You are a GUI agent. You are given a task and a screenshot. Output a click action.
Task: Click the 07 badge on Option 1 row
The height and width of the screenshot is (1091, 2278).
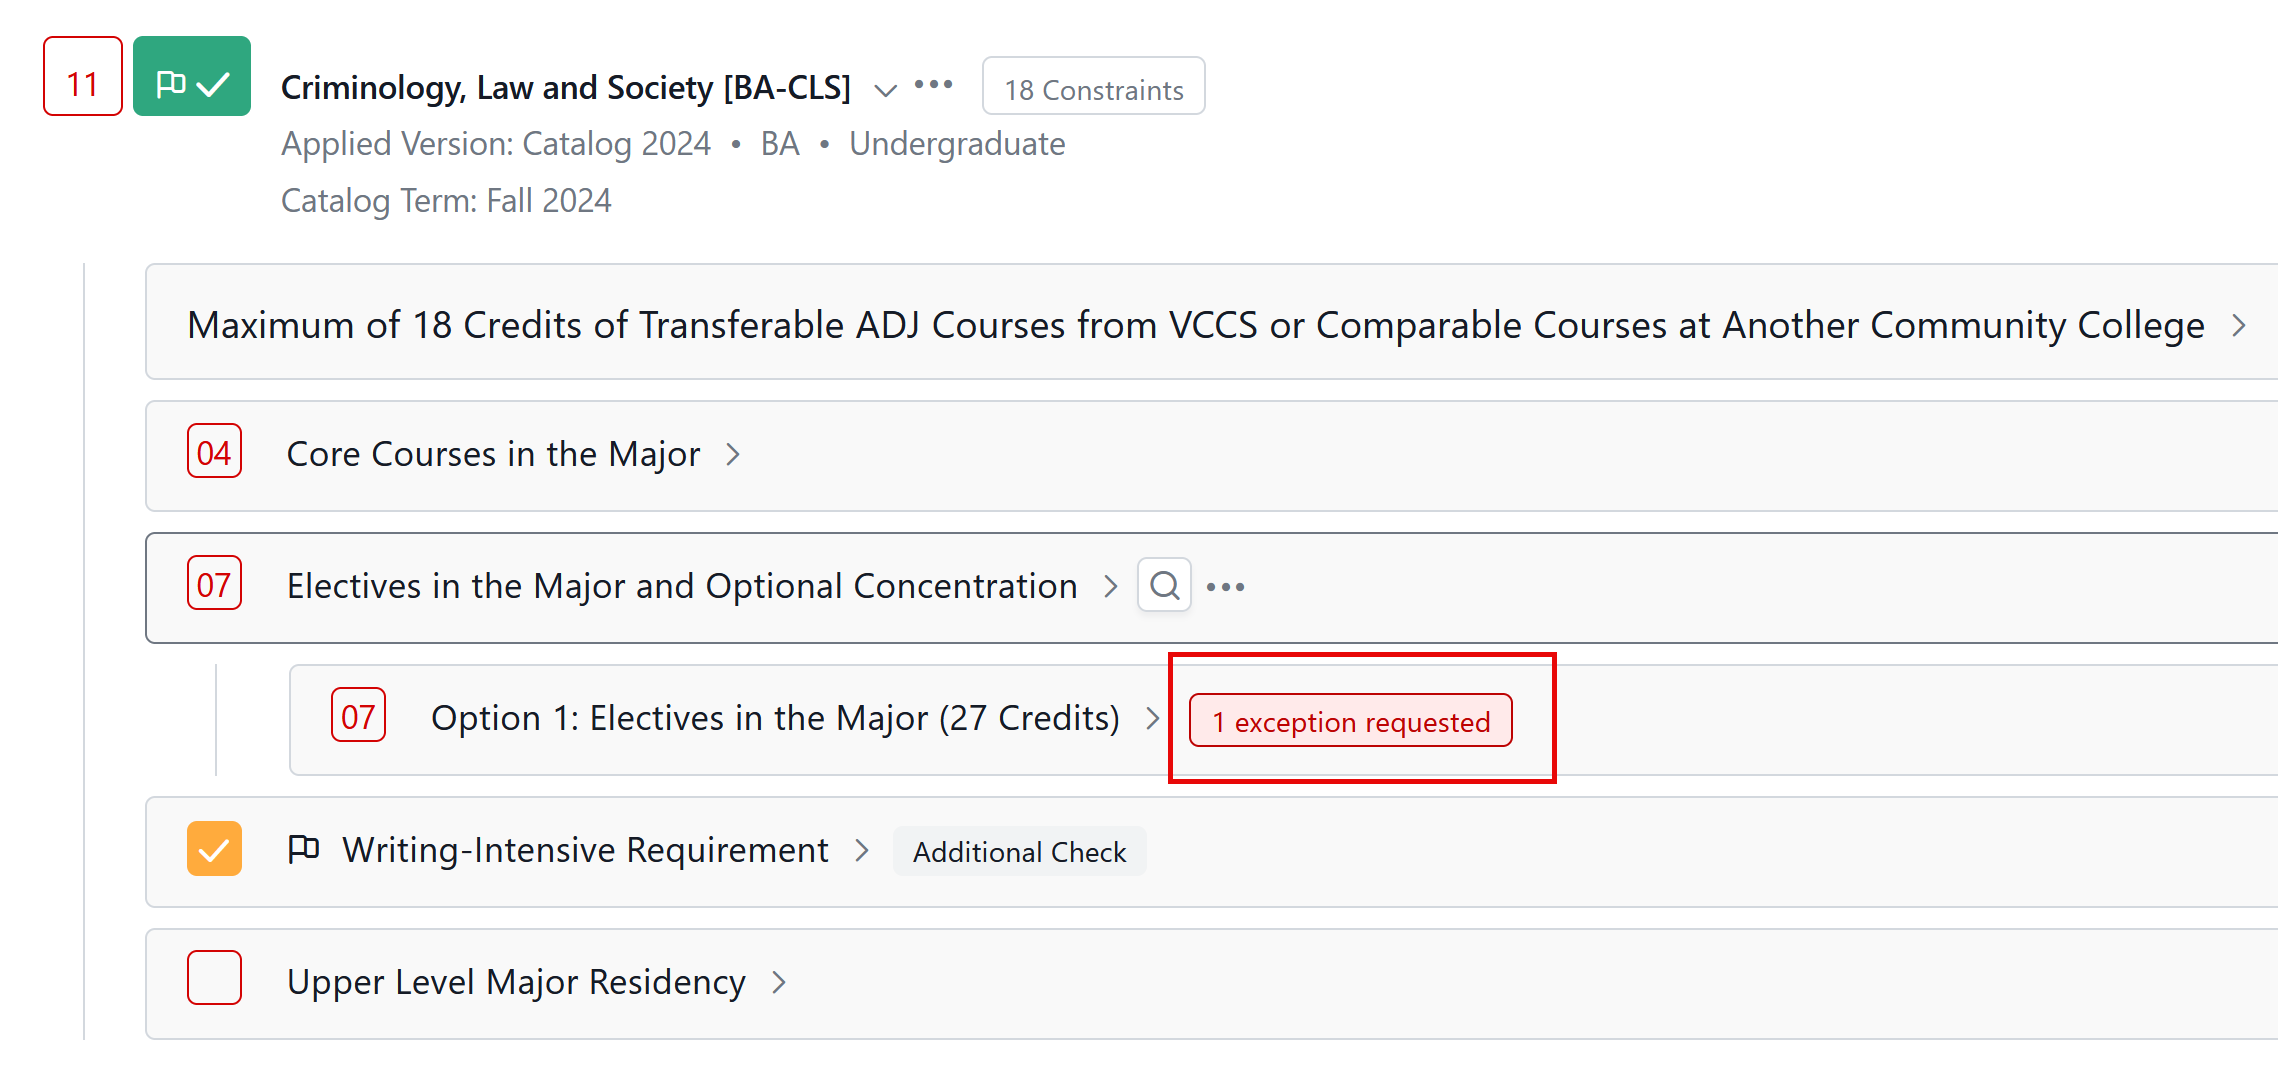coord(358,716)
